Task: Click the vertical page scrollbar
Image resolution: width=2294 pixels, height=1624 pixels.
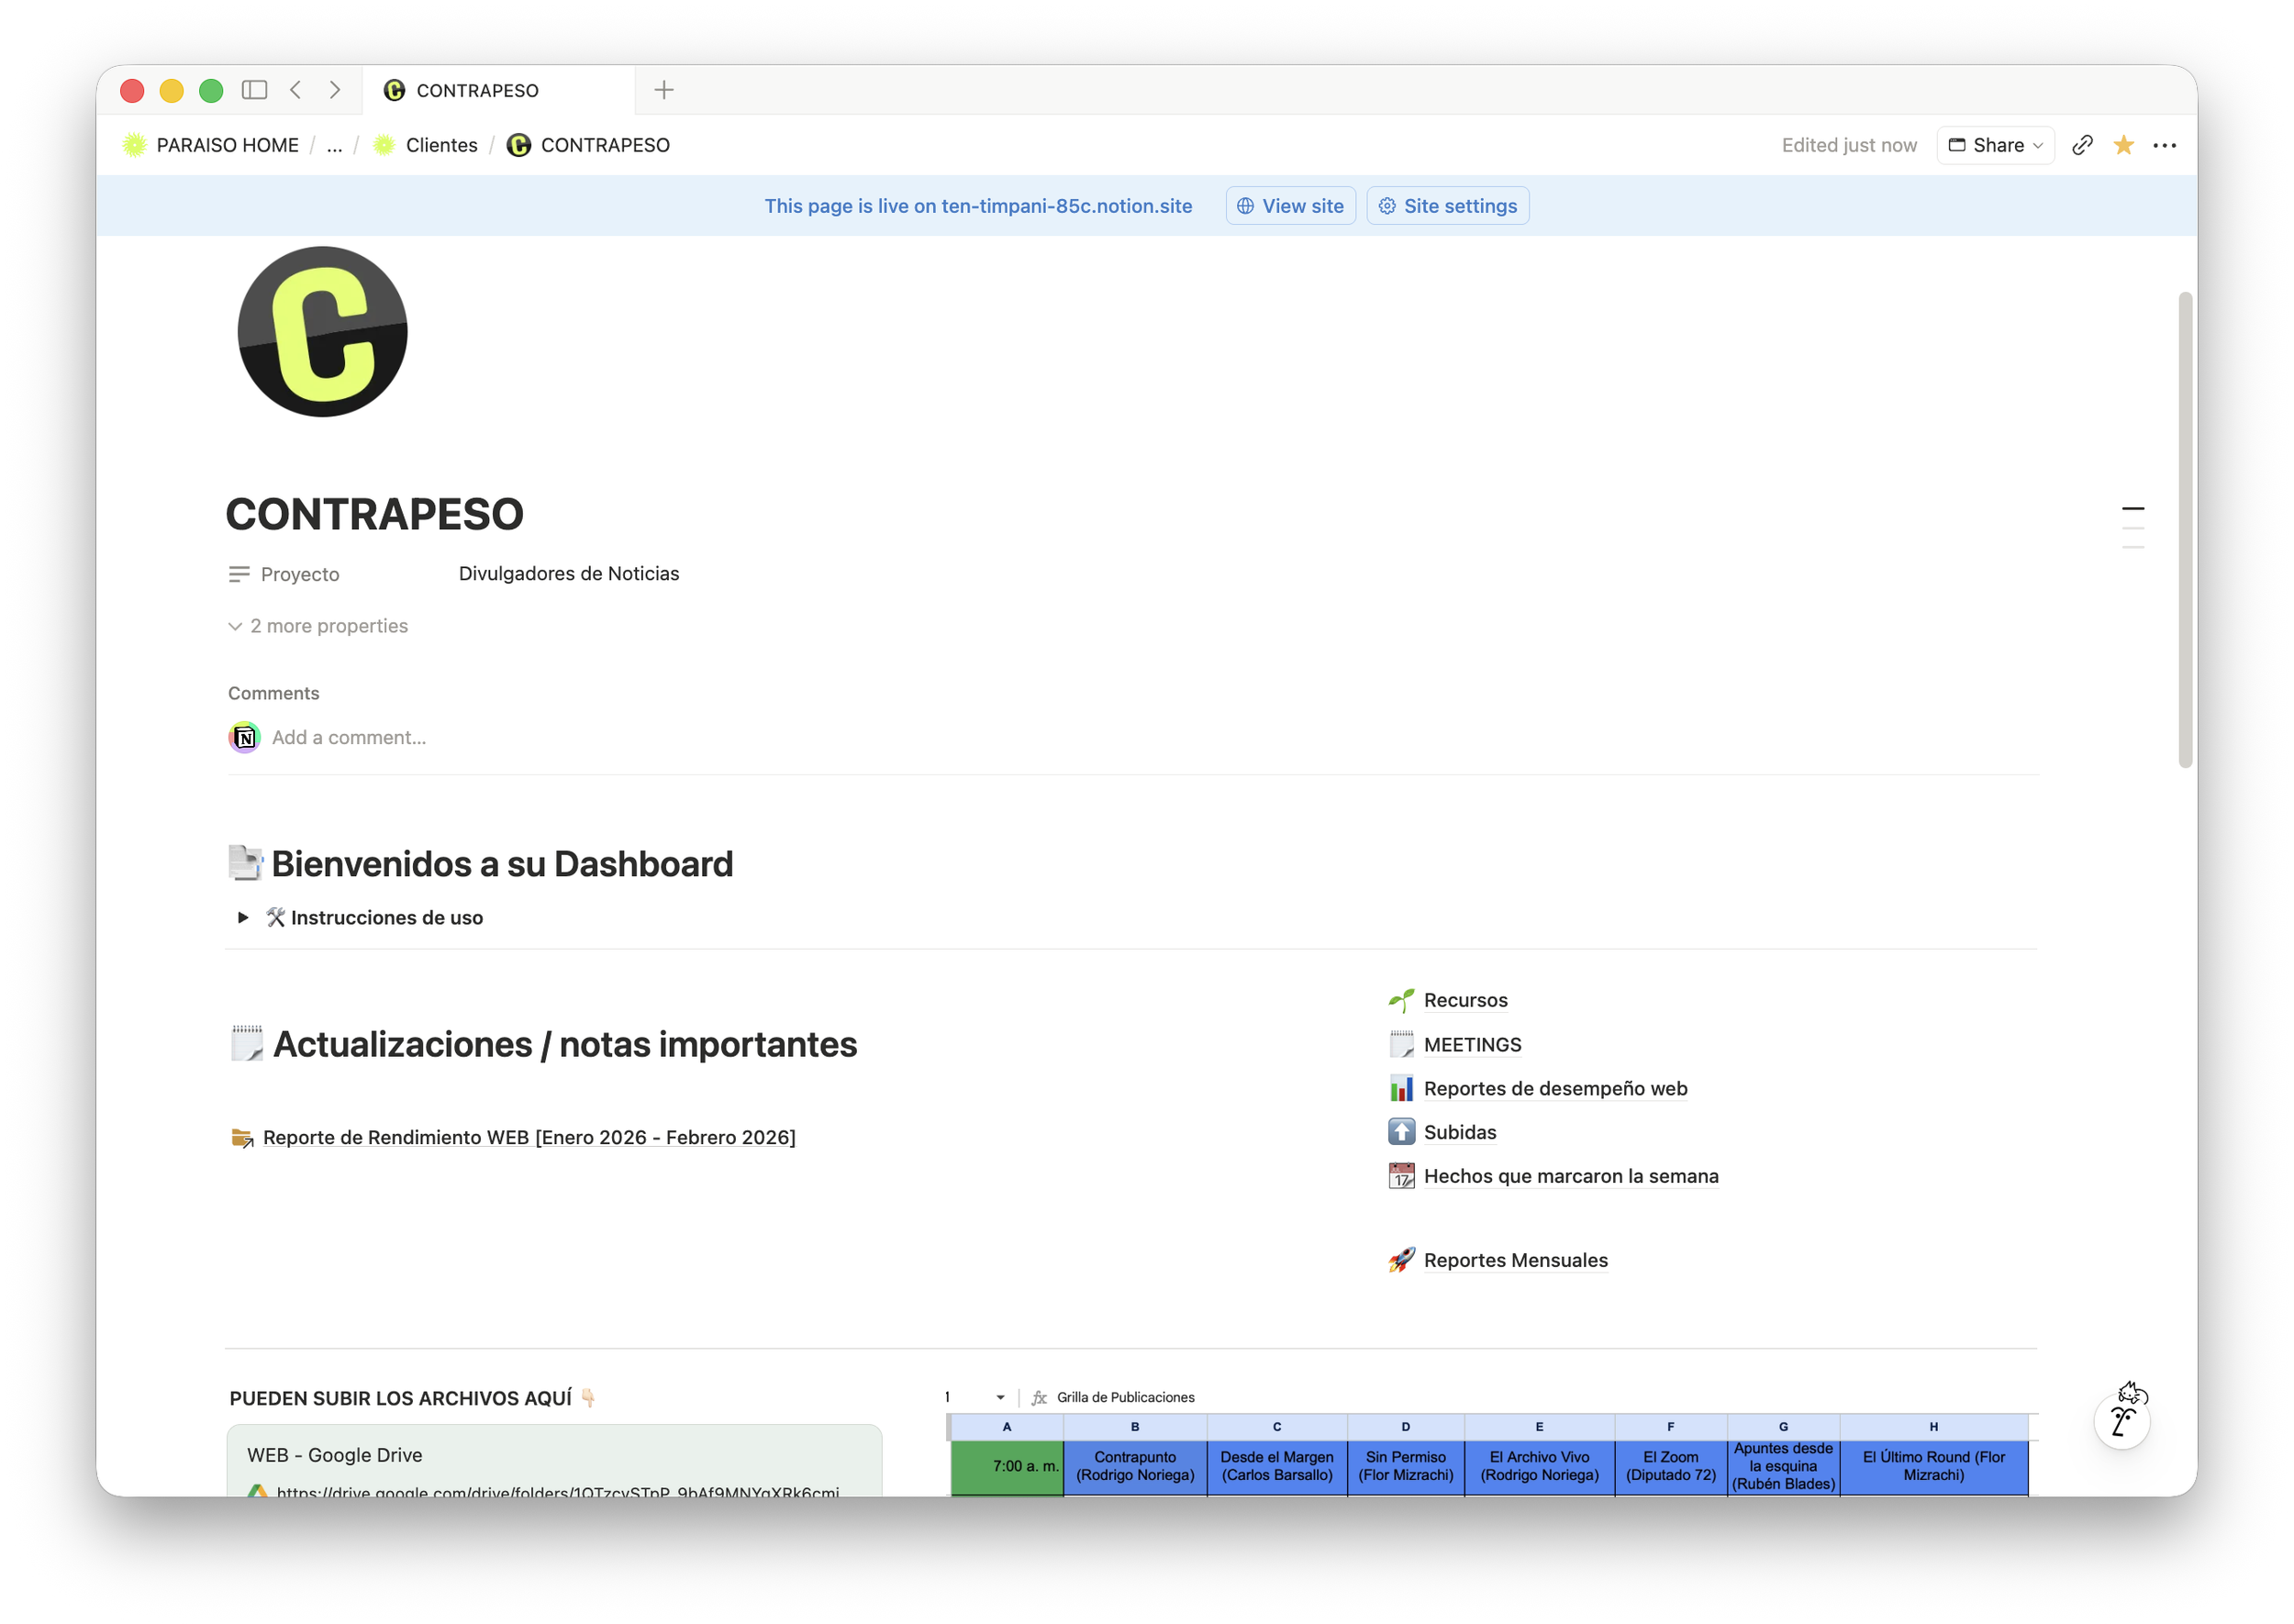Action: 2185,530
